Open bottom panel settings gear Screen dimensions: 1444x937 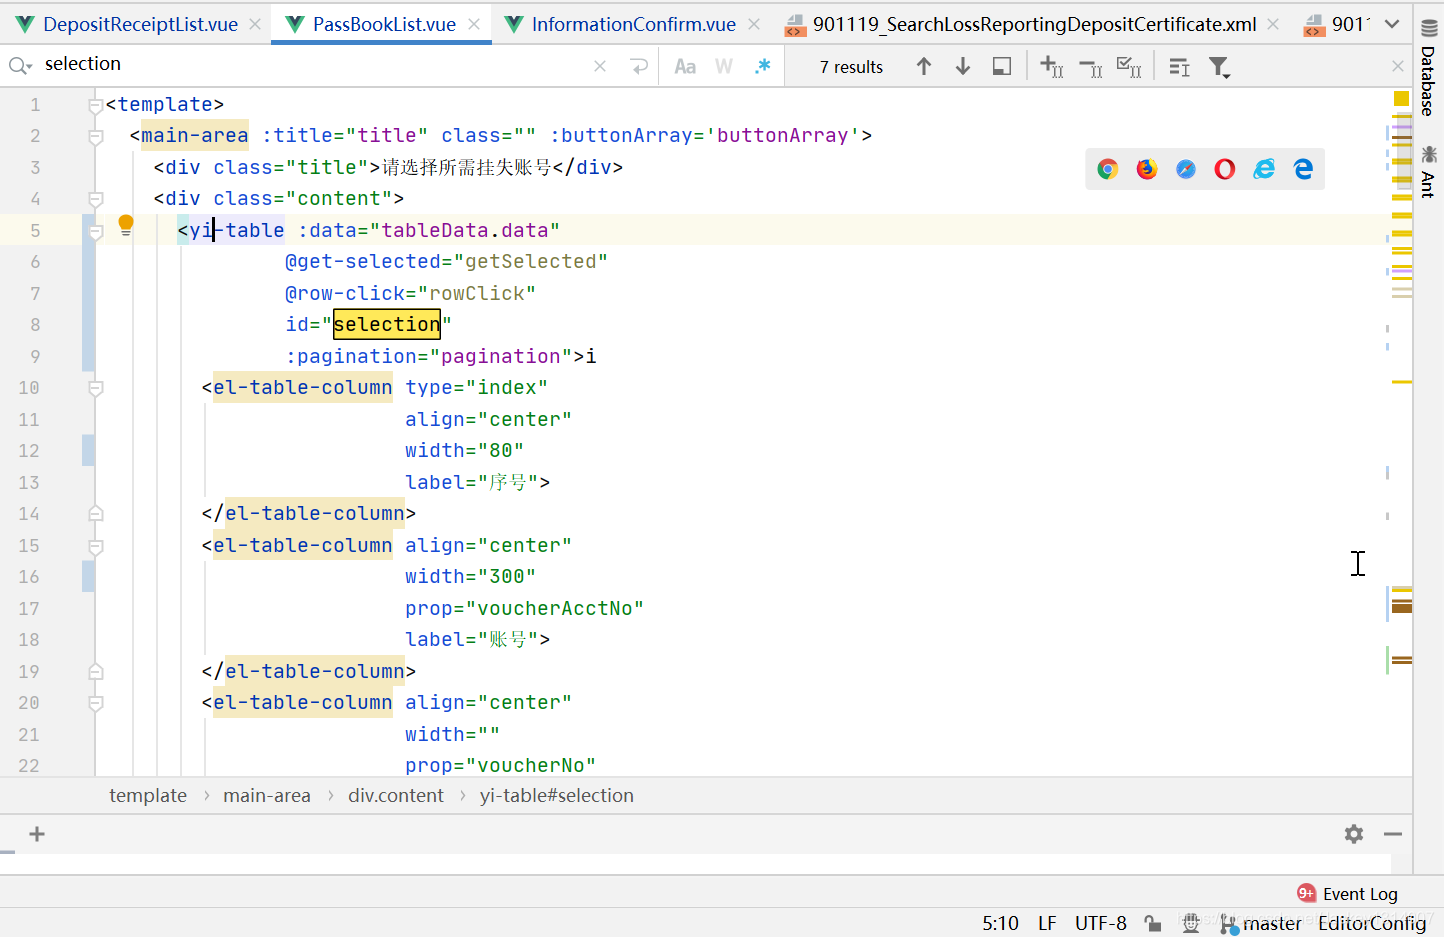[1354, 834]
